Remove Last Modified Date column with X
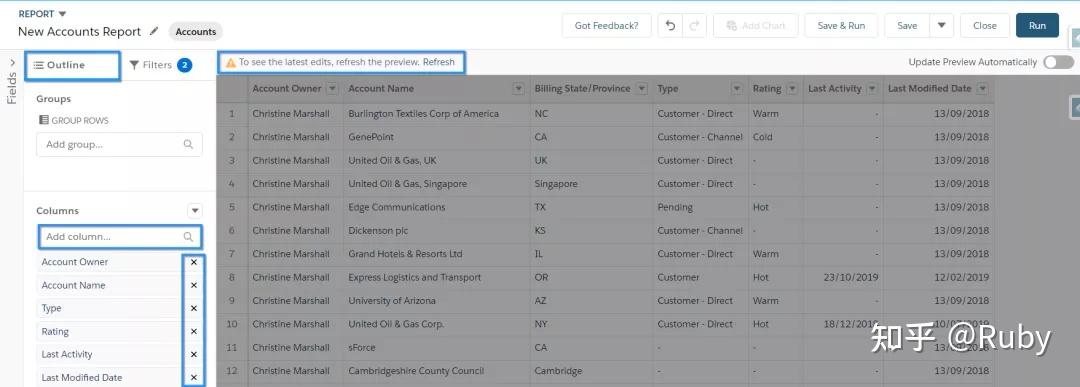1080x387 pixels. [x=194, y=377]
